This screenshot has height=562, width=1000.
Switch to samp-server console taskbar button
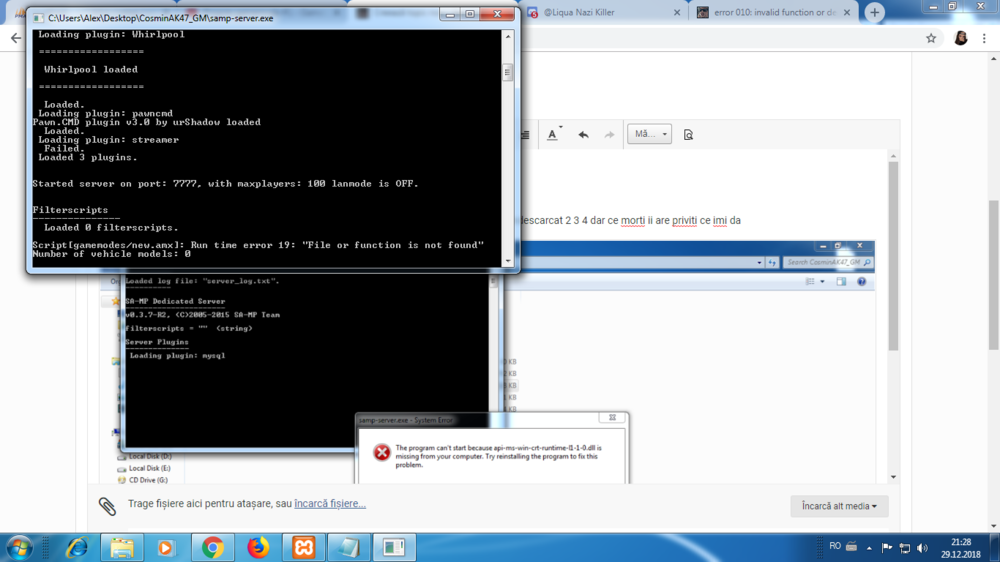[x=394, y=547]
